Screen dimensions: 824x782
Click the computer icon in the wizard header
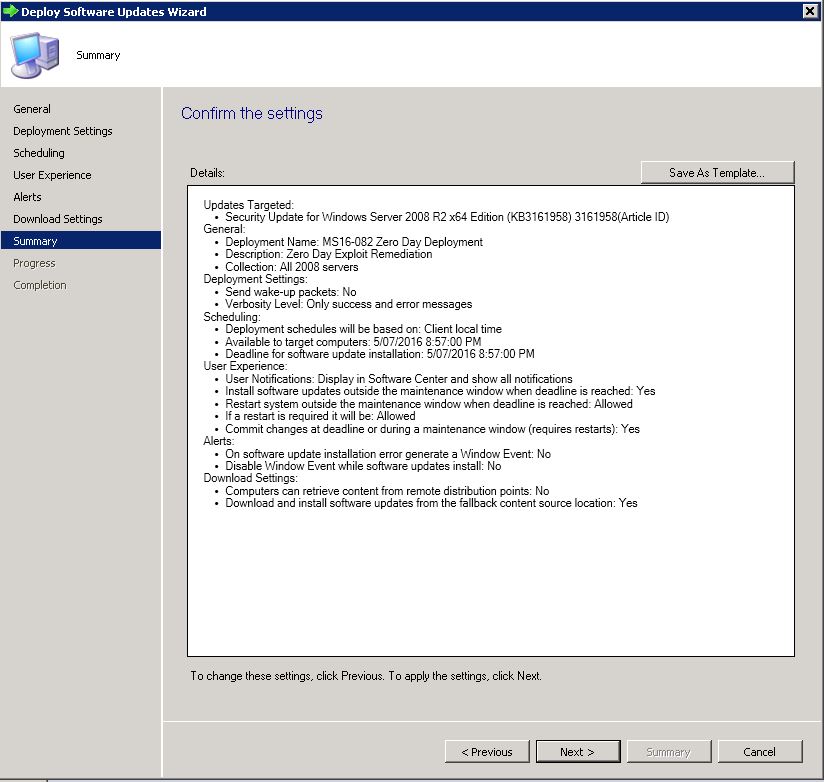point(35,55)
